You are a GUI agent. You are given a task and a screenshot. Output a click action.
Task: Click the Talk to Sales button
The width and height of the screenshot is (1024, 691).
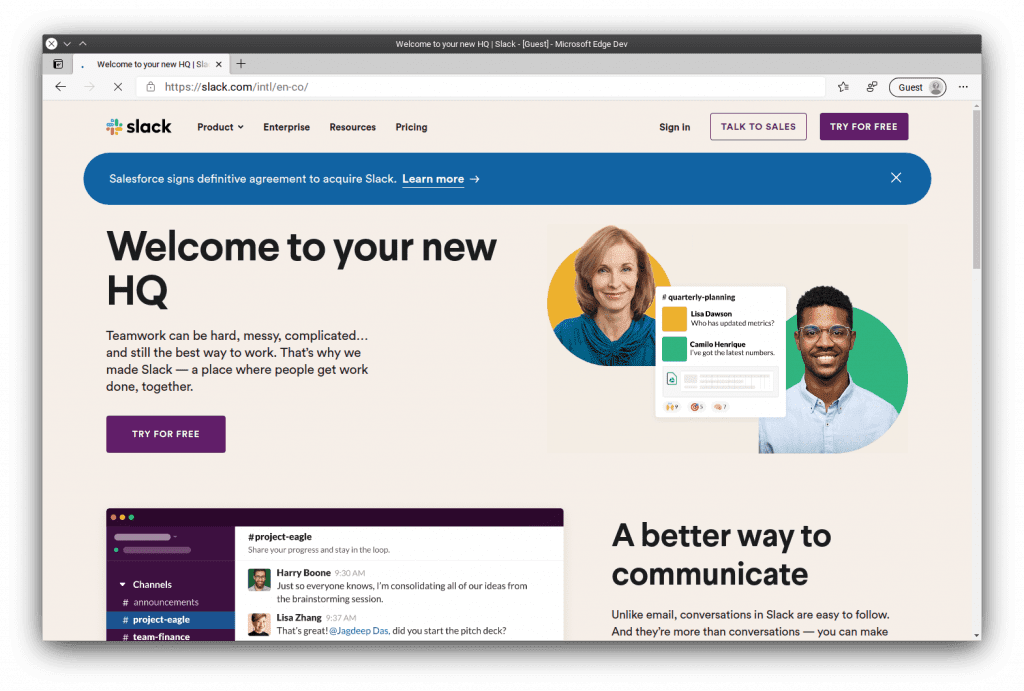(x=758, y=127)
